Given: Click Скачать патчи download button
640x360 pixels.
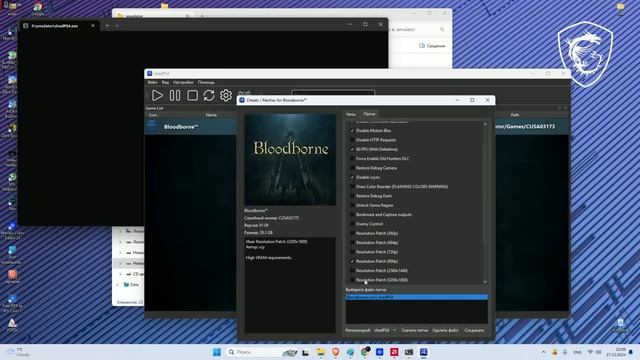Looking at the screenshot, I should point(415,330).
